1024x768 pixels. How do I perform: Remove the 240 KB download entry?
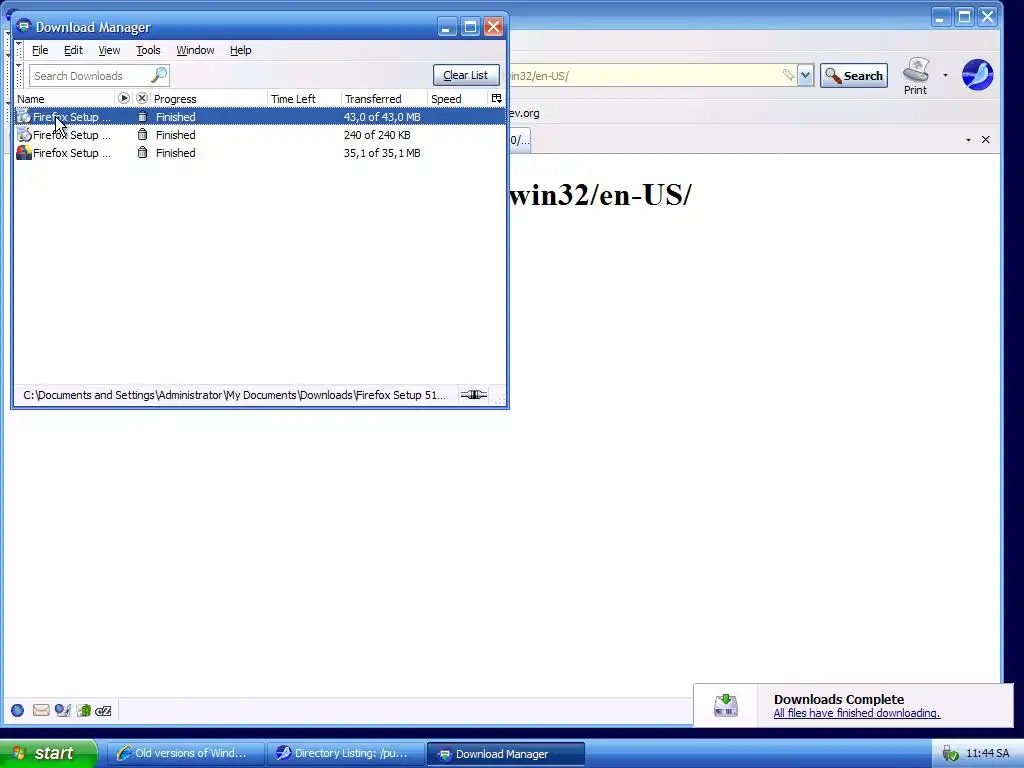(142, 135)
